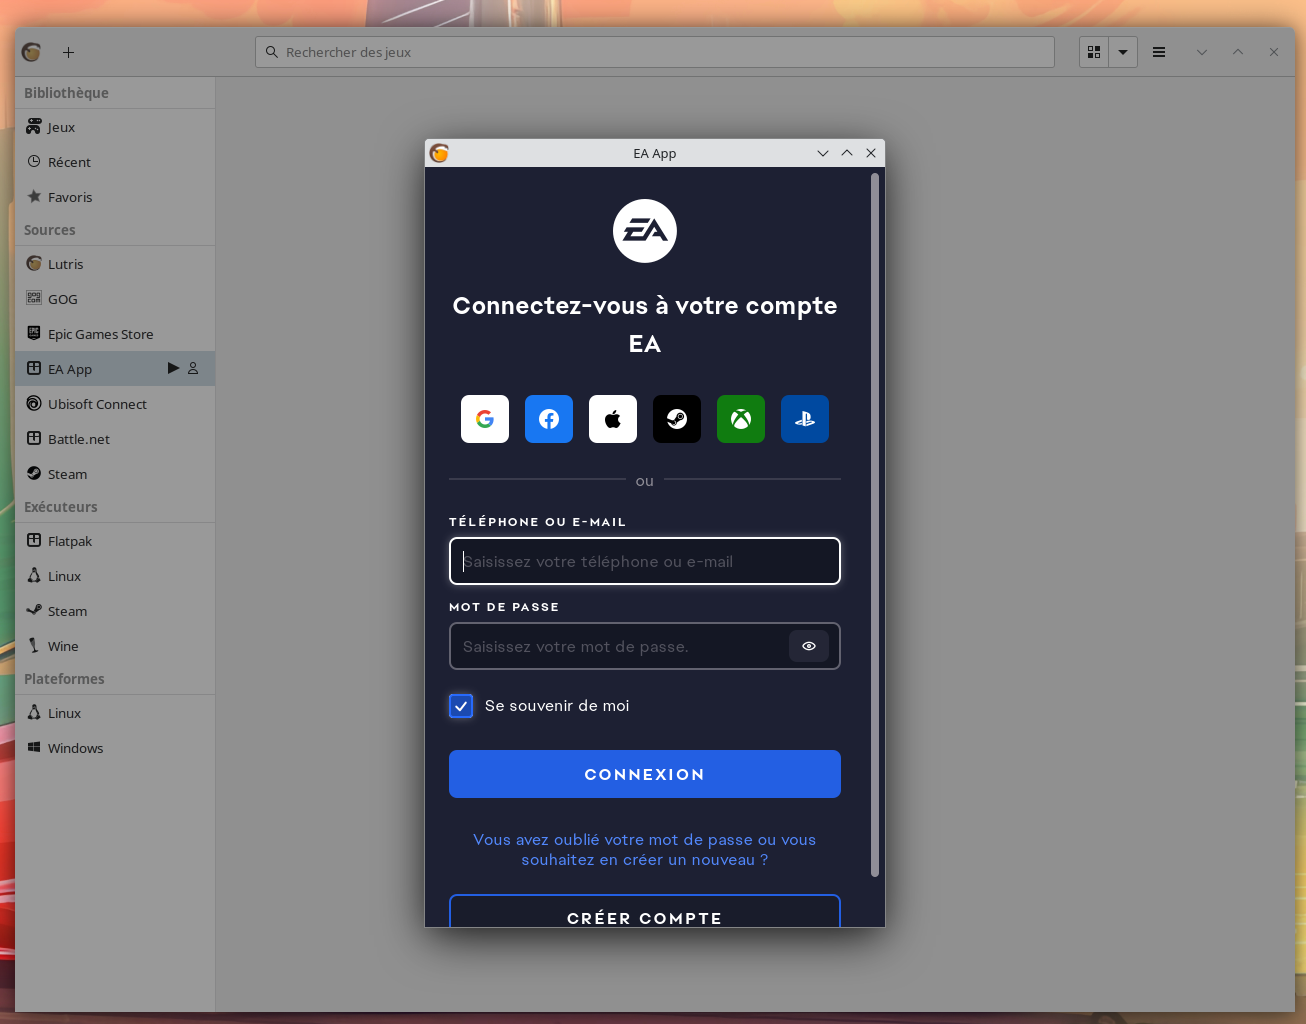Image resolution: width=1306 pixels, height=1024 pixels.
Task: Switch to grid view icon
Action: pos(1094,52)
